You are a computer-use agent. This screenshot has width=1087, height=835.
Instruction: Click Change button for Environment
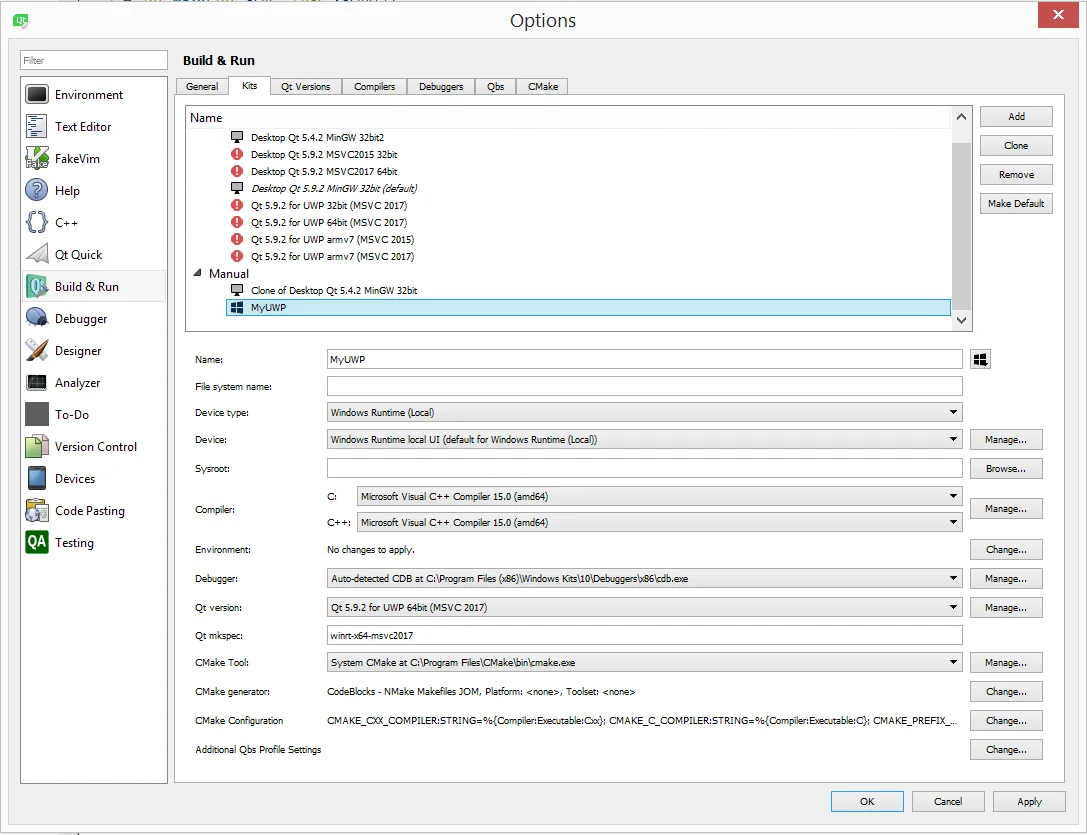click(x=1006, y=549)
